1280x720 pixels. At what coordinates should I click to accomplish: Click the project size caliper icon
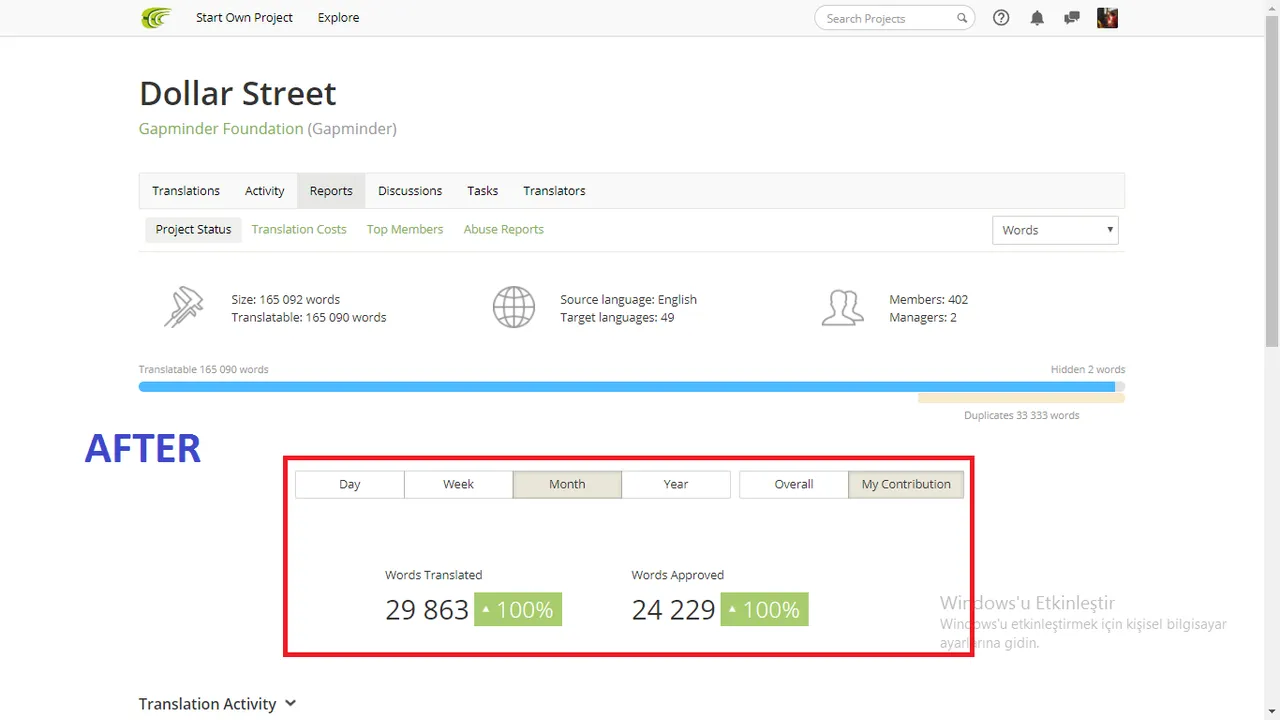click(183, 307)
